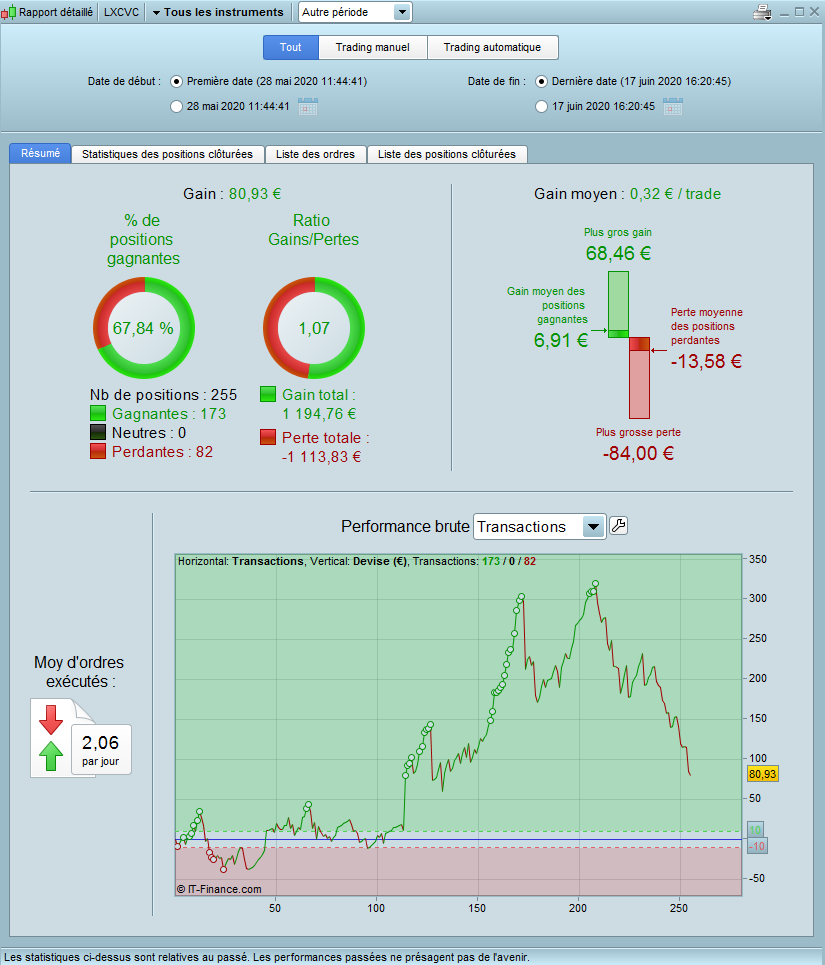Screen dimensions: 825x965
Task: Click the LXCVC account label
Action: [121, 12]
